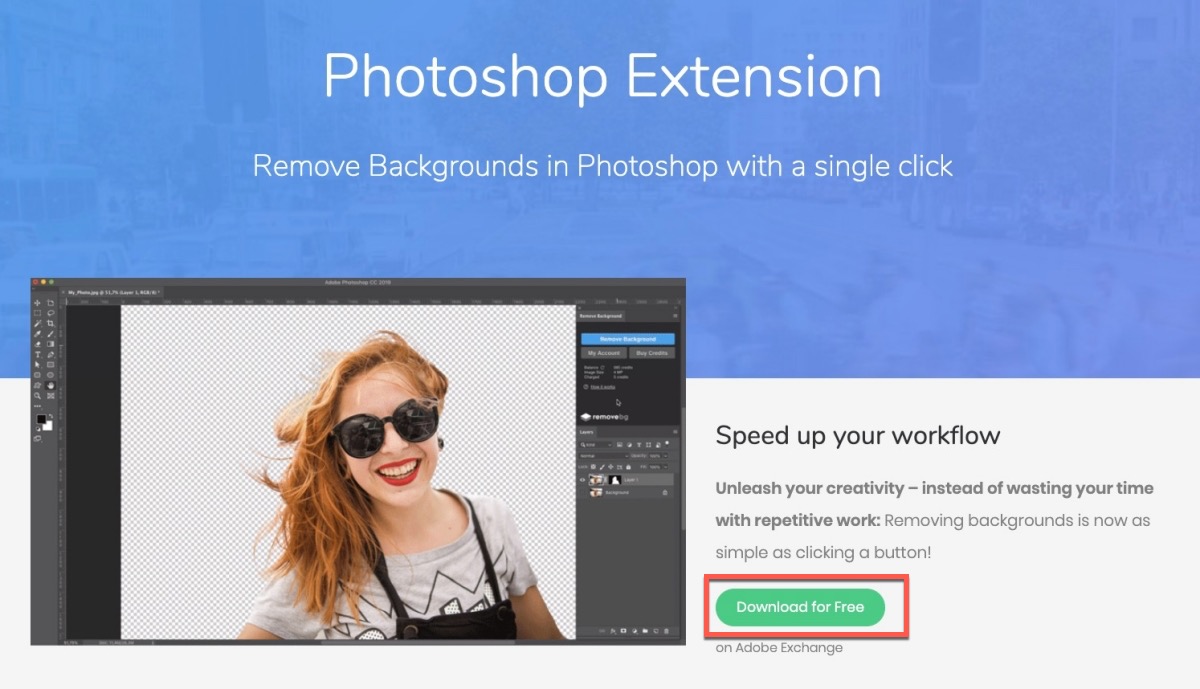Screen dimensions: 1200x689
Task: Click the new adjustment layer icon
Action: point(634,631)
